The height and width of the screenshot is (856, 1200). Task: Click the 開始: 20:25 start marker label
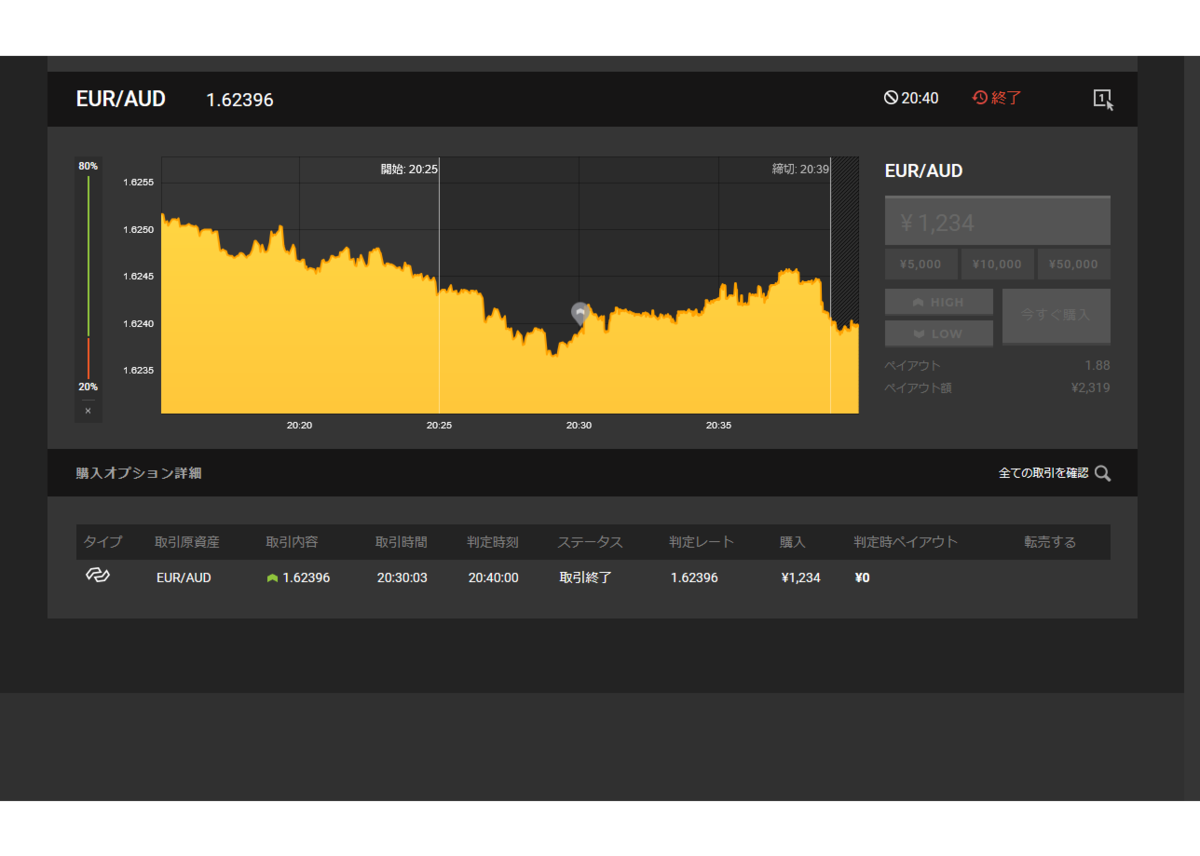(409, 169)
